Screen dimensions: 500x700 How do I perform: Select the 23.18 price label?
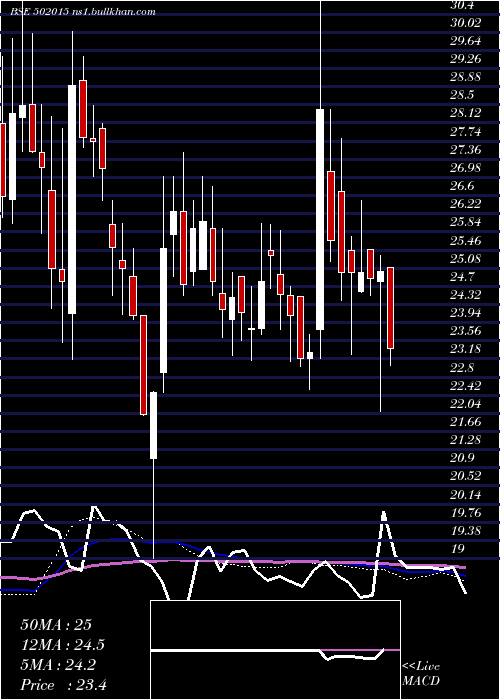tap(466, 349)
